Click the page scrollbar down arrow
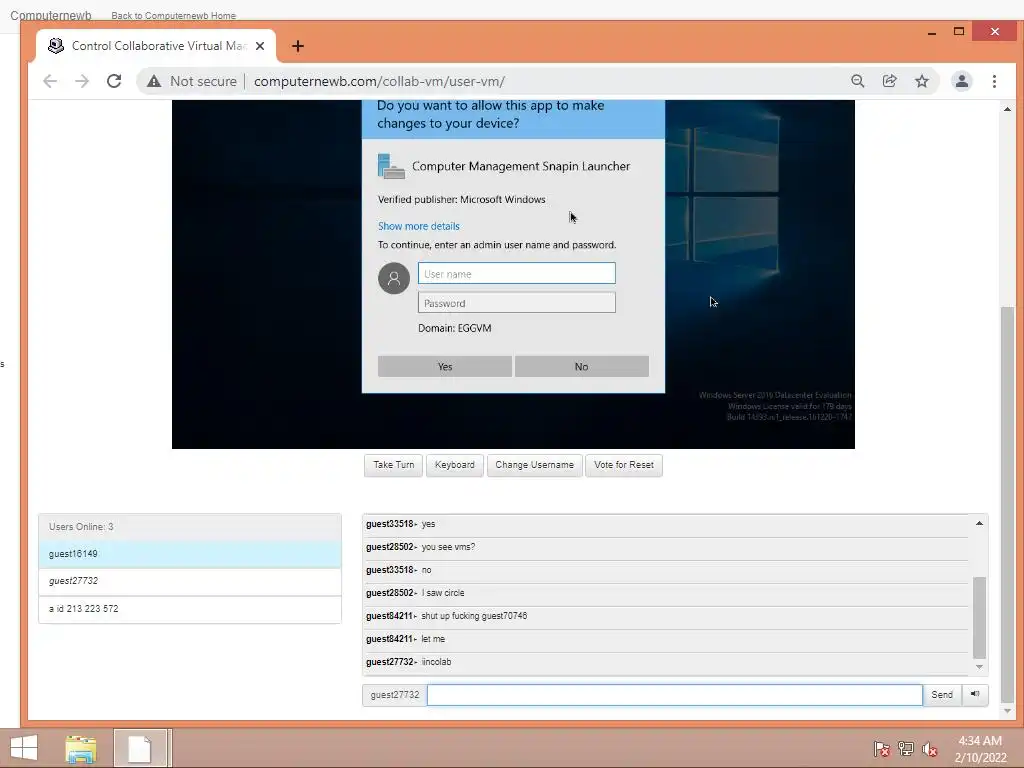The width and height of the screenshot is (1024, 768). coord(1007,711)
